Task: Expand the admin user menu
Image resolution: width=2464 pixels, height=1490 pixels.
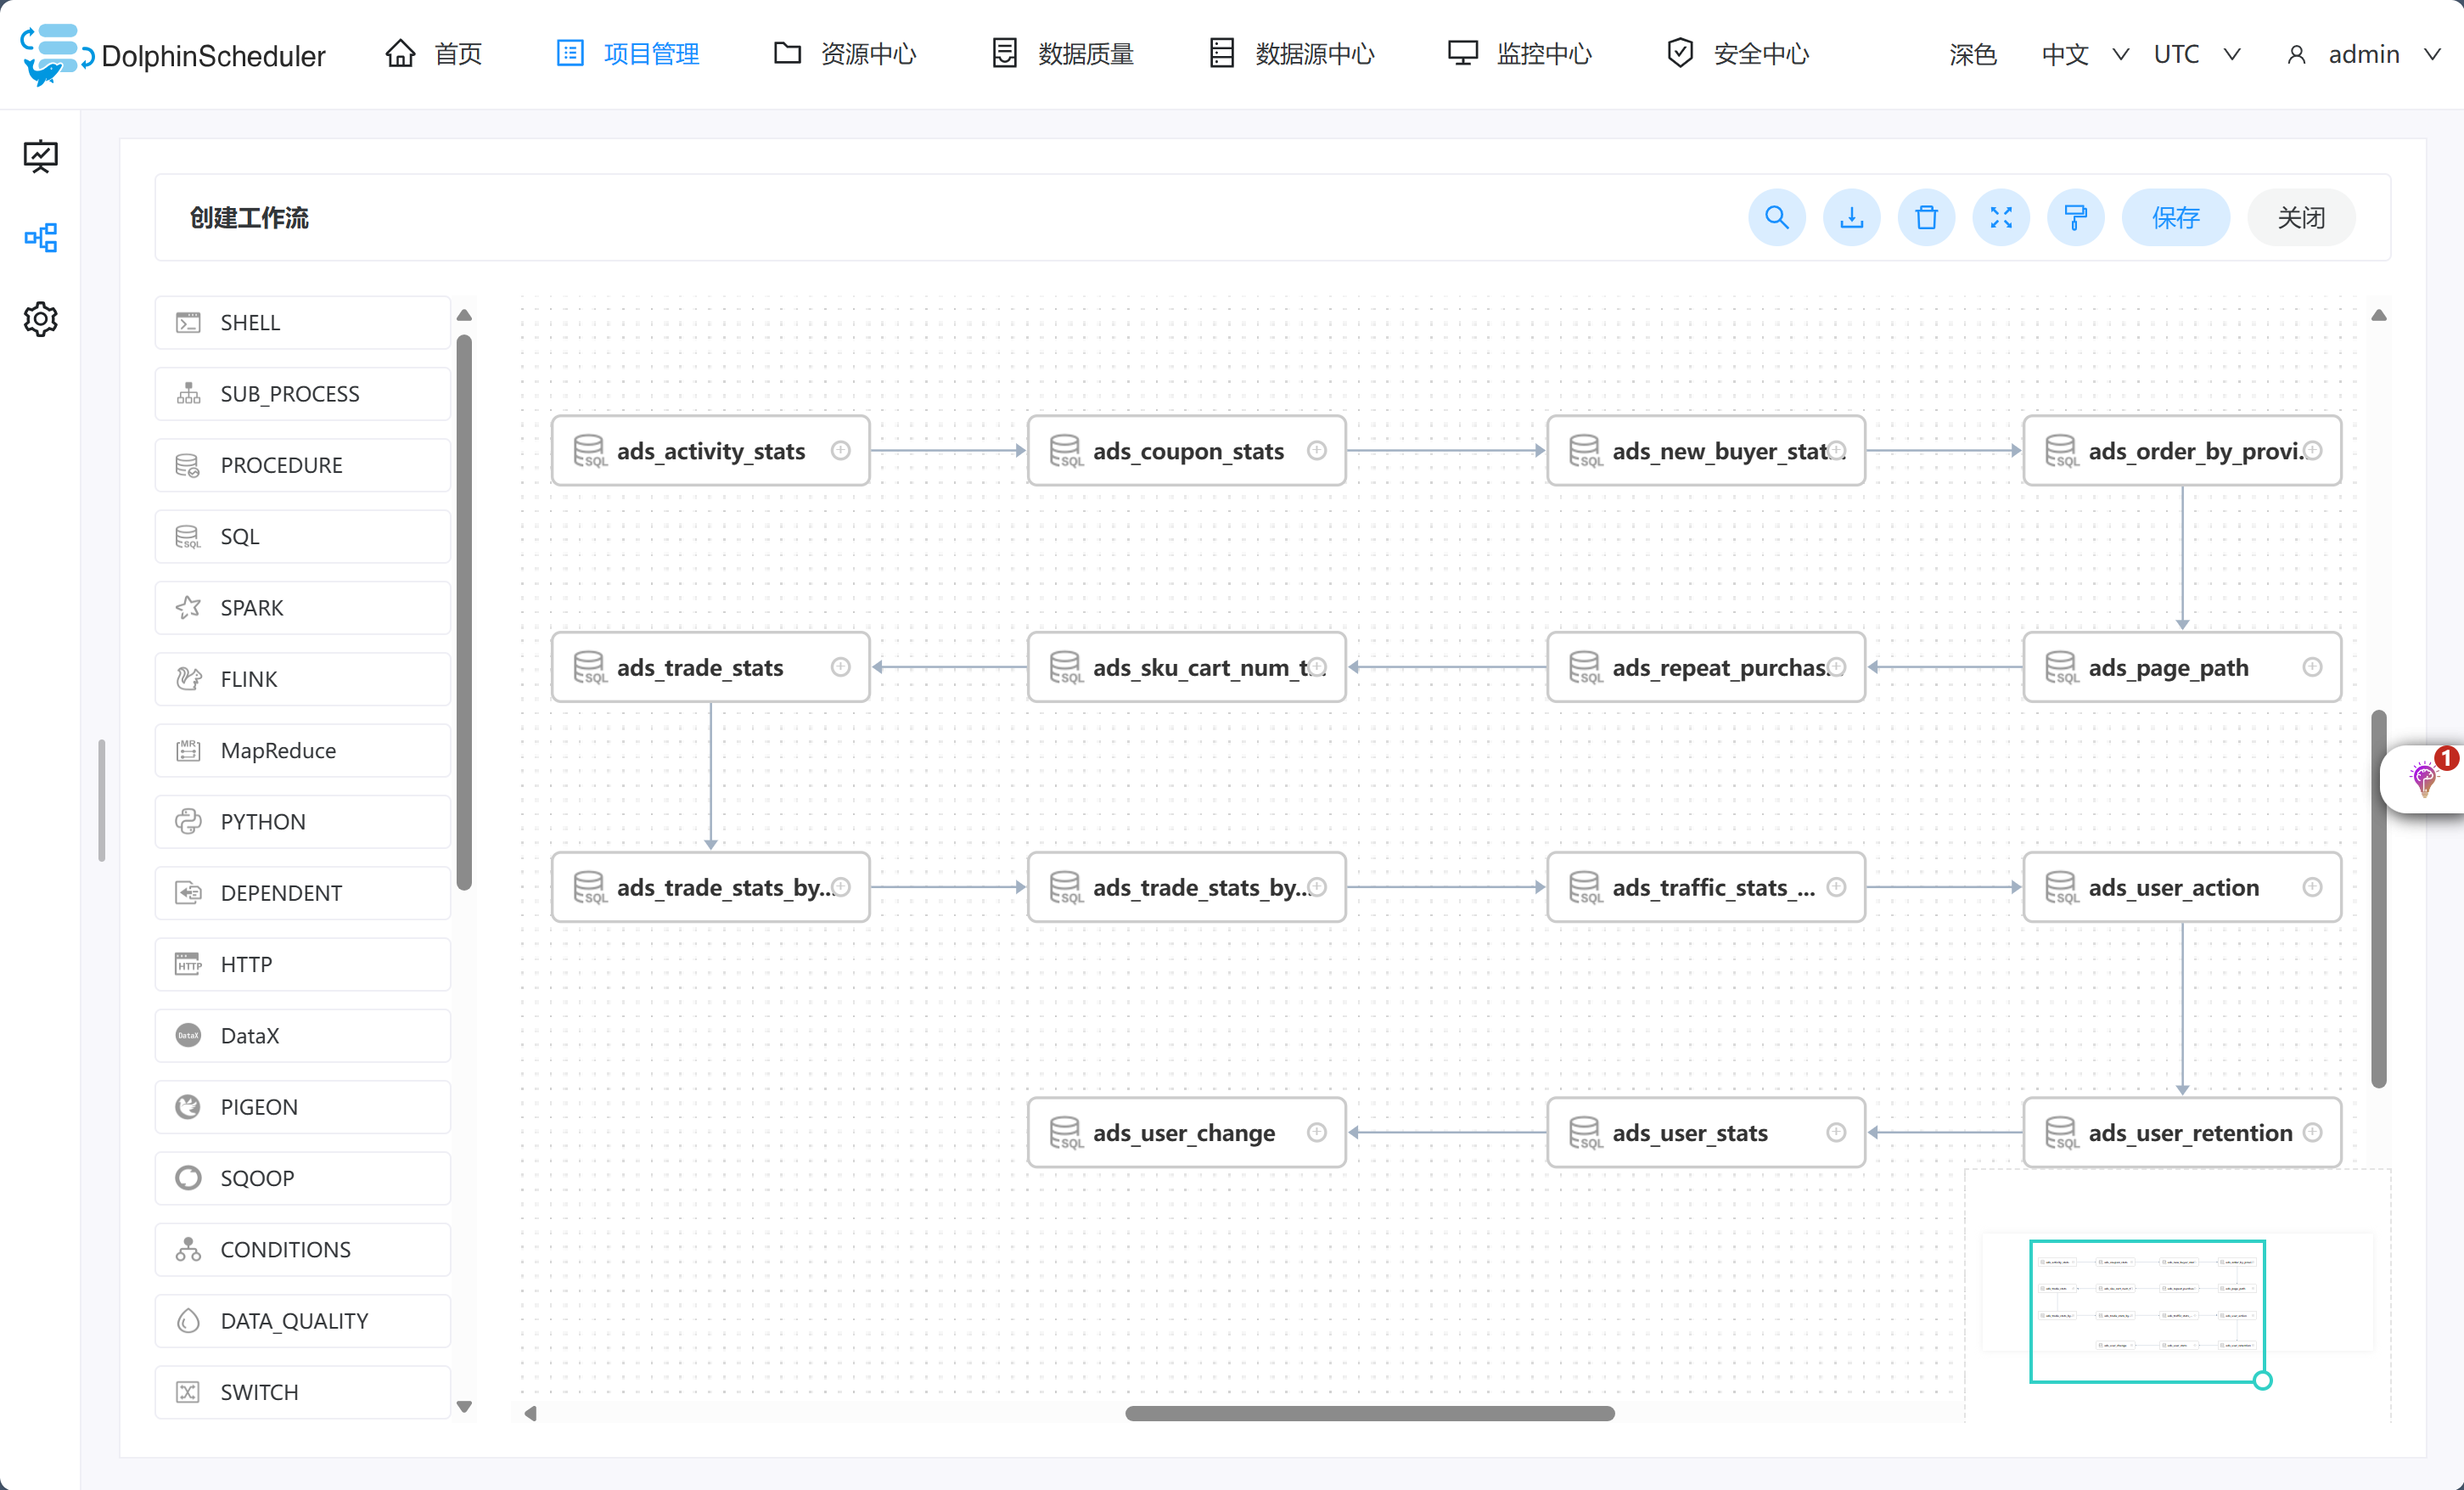Action: coord(2364,54)
